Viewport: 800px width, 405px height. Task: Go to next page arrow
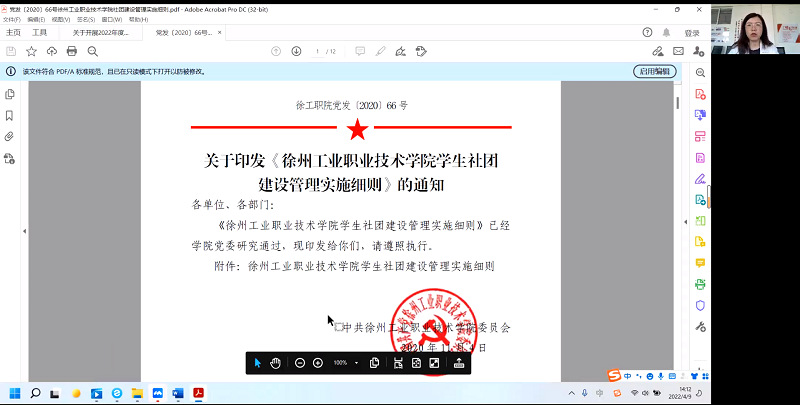296,51
